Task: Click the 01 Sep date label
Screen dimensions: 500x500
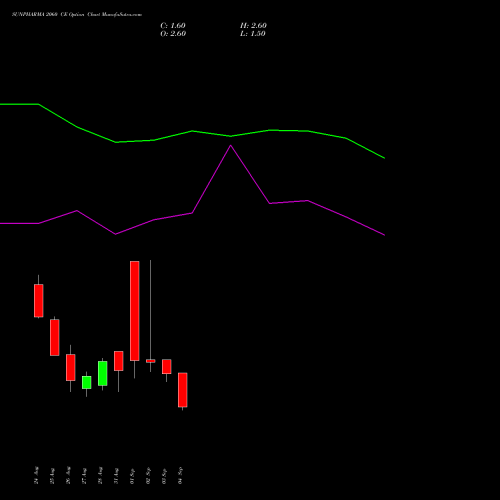Action: coord(132,476)
